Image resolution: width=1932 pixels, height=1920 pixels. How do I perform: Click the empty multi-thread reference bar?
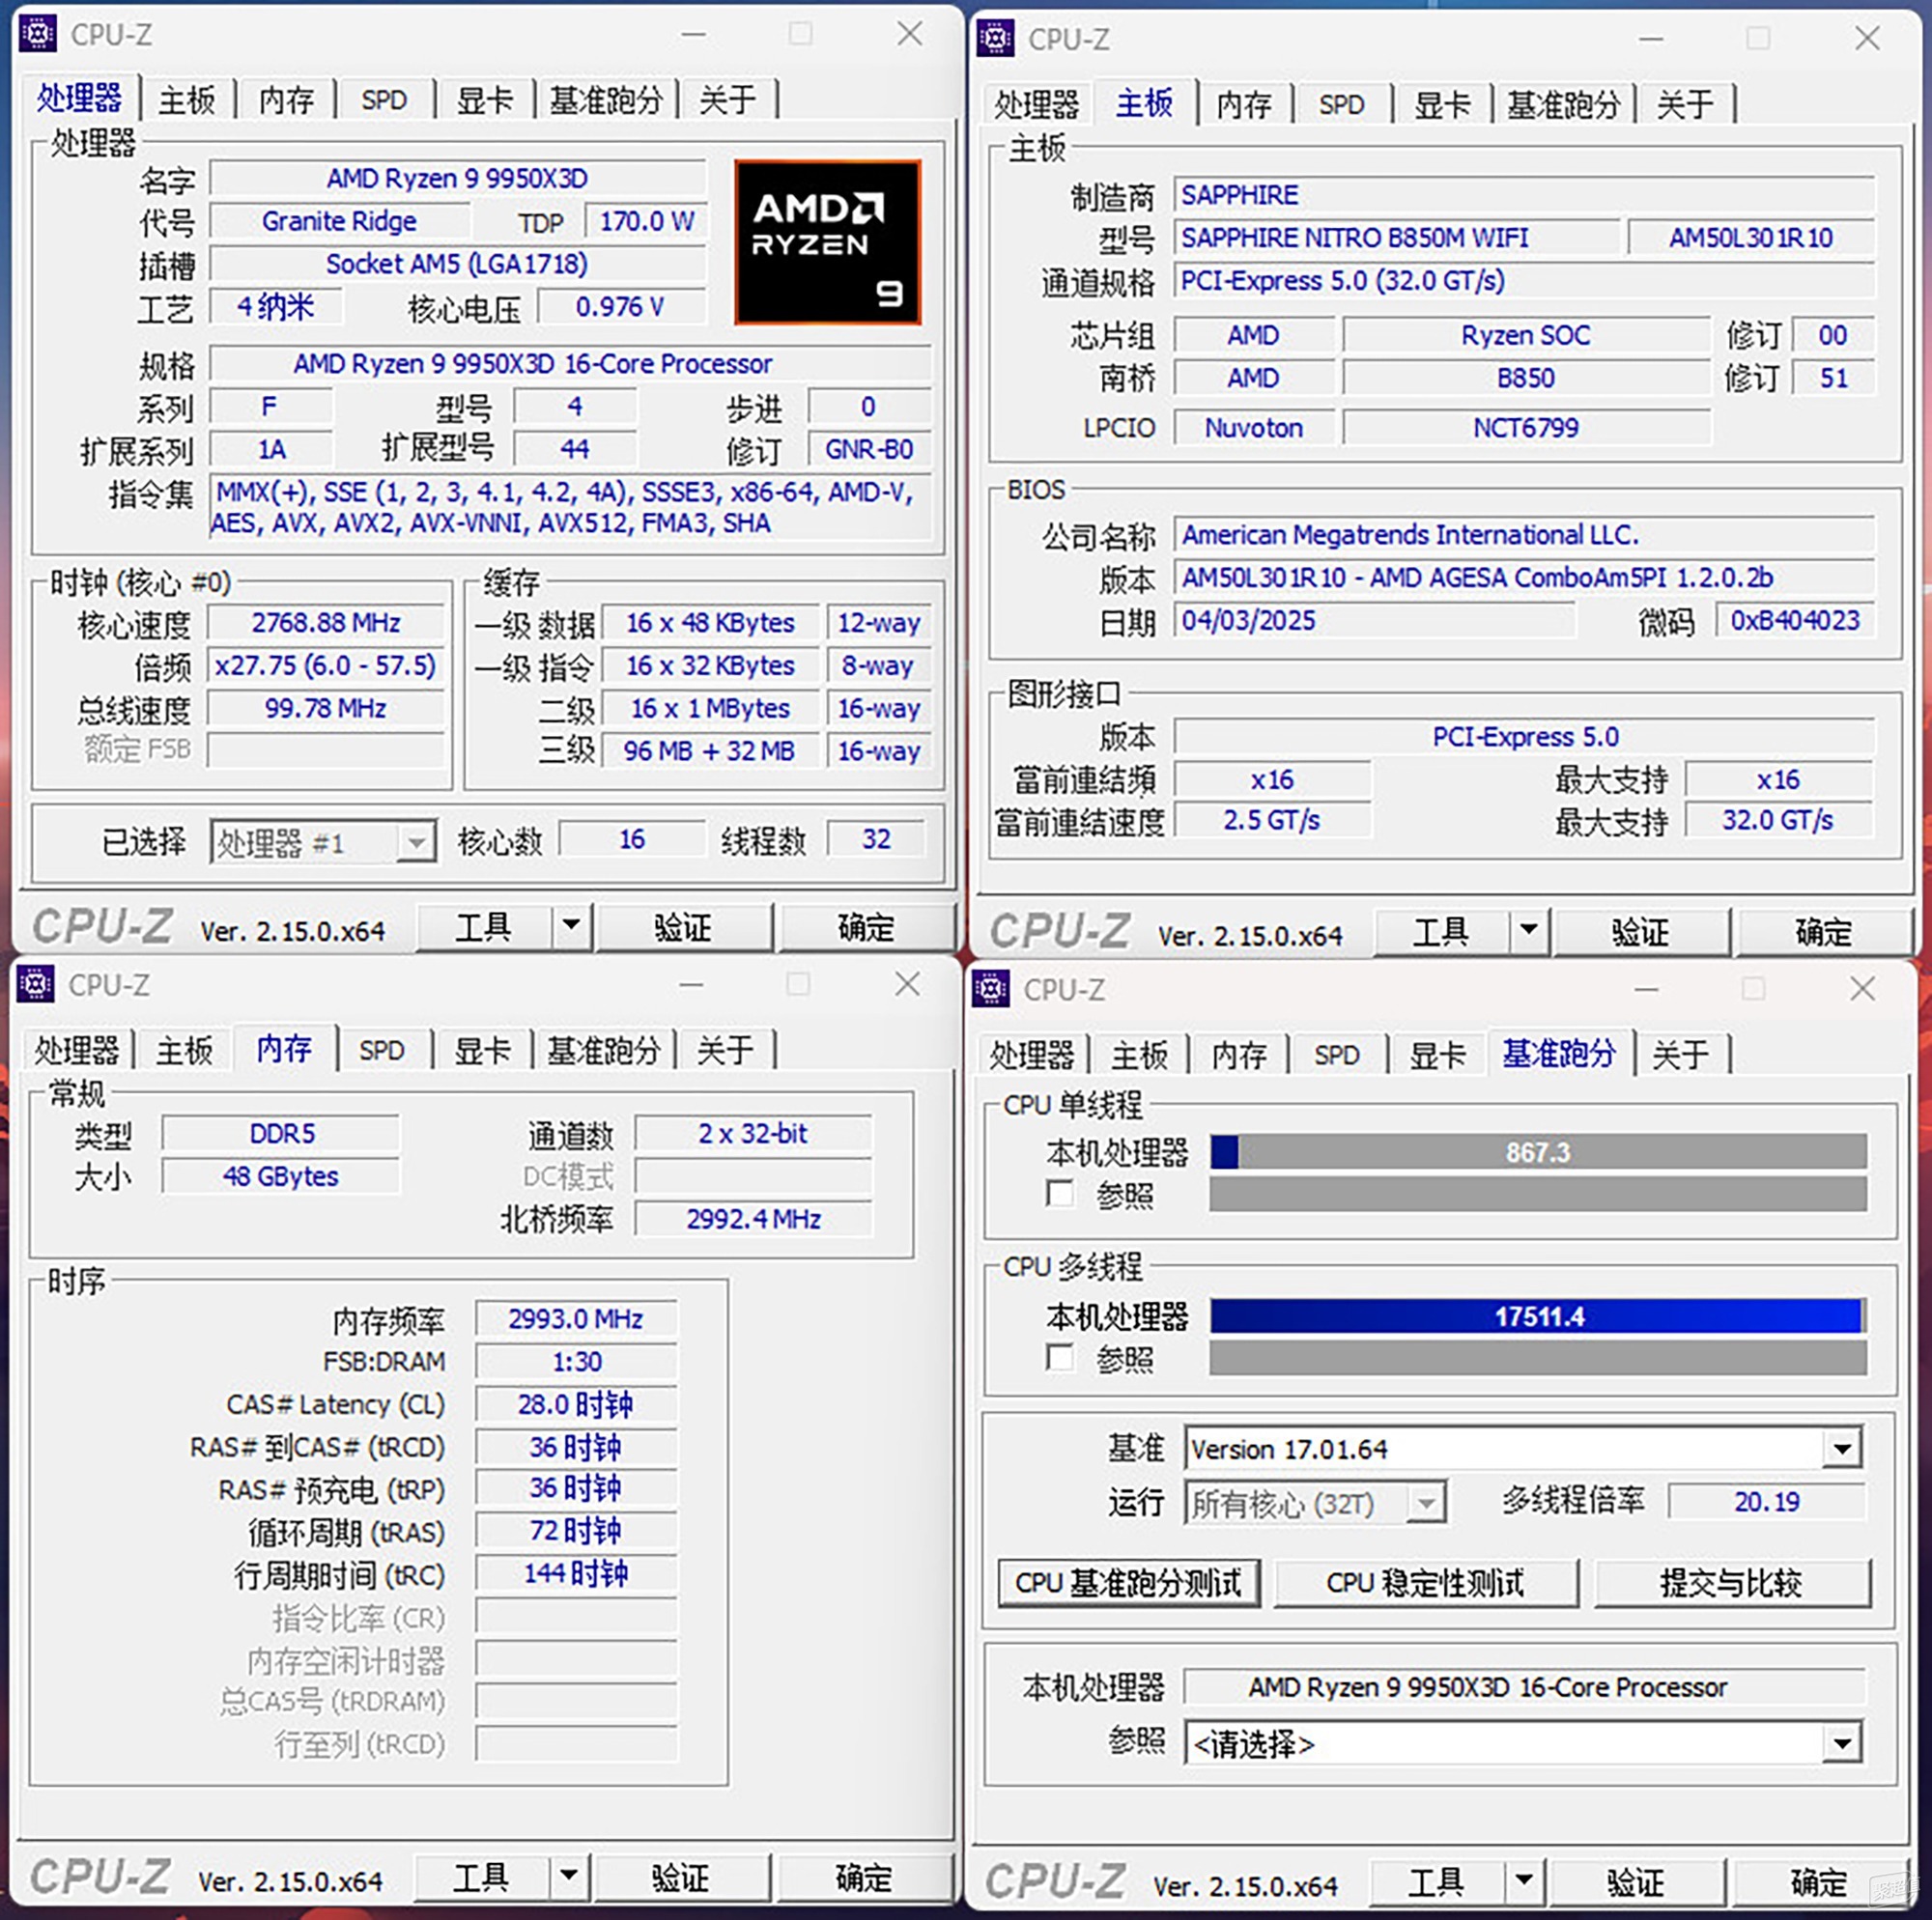click(x=1538, y=1358)
